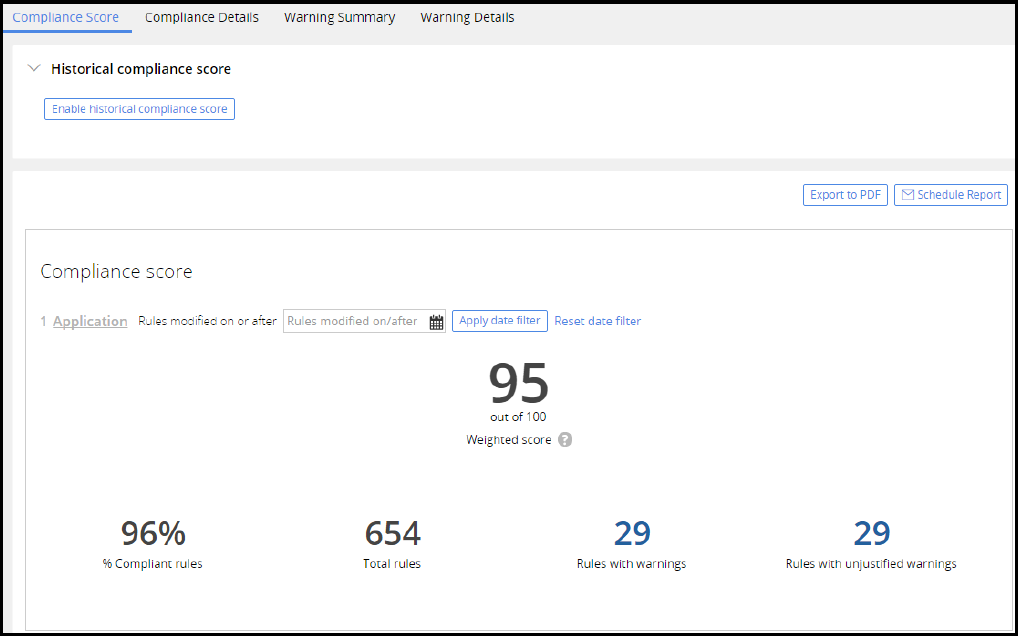Click Enable historical compliance score button
Screen dimensions: 1018x636
139,109
